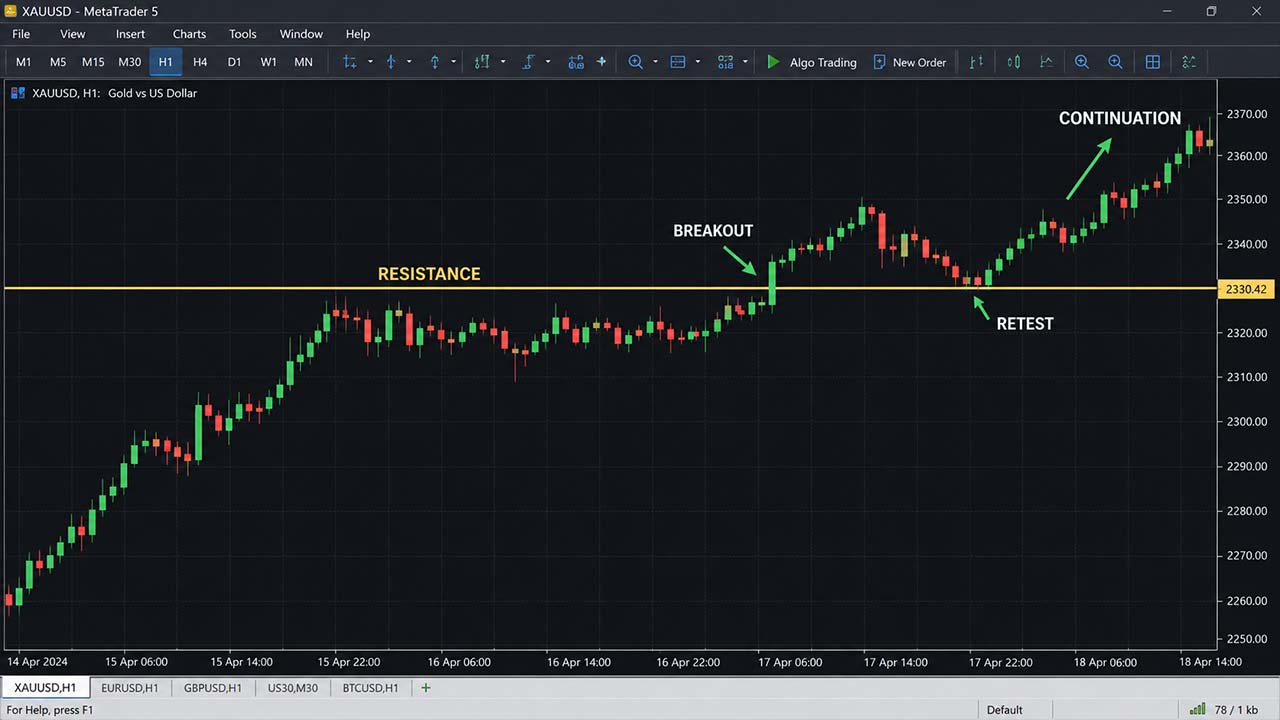This screenshot has height=720, width=1280.
Task: Click the 2330.42 price level label
Action: coord(1245,289)
